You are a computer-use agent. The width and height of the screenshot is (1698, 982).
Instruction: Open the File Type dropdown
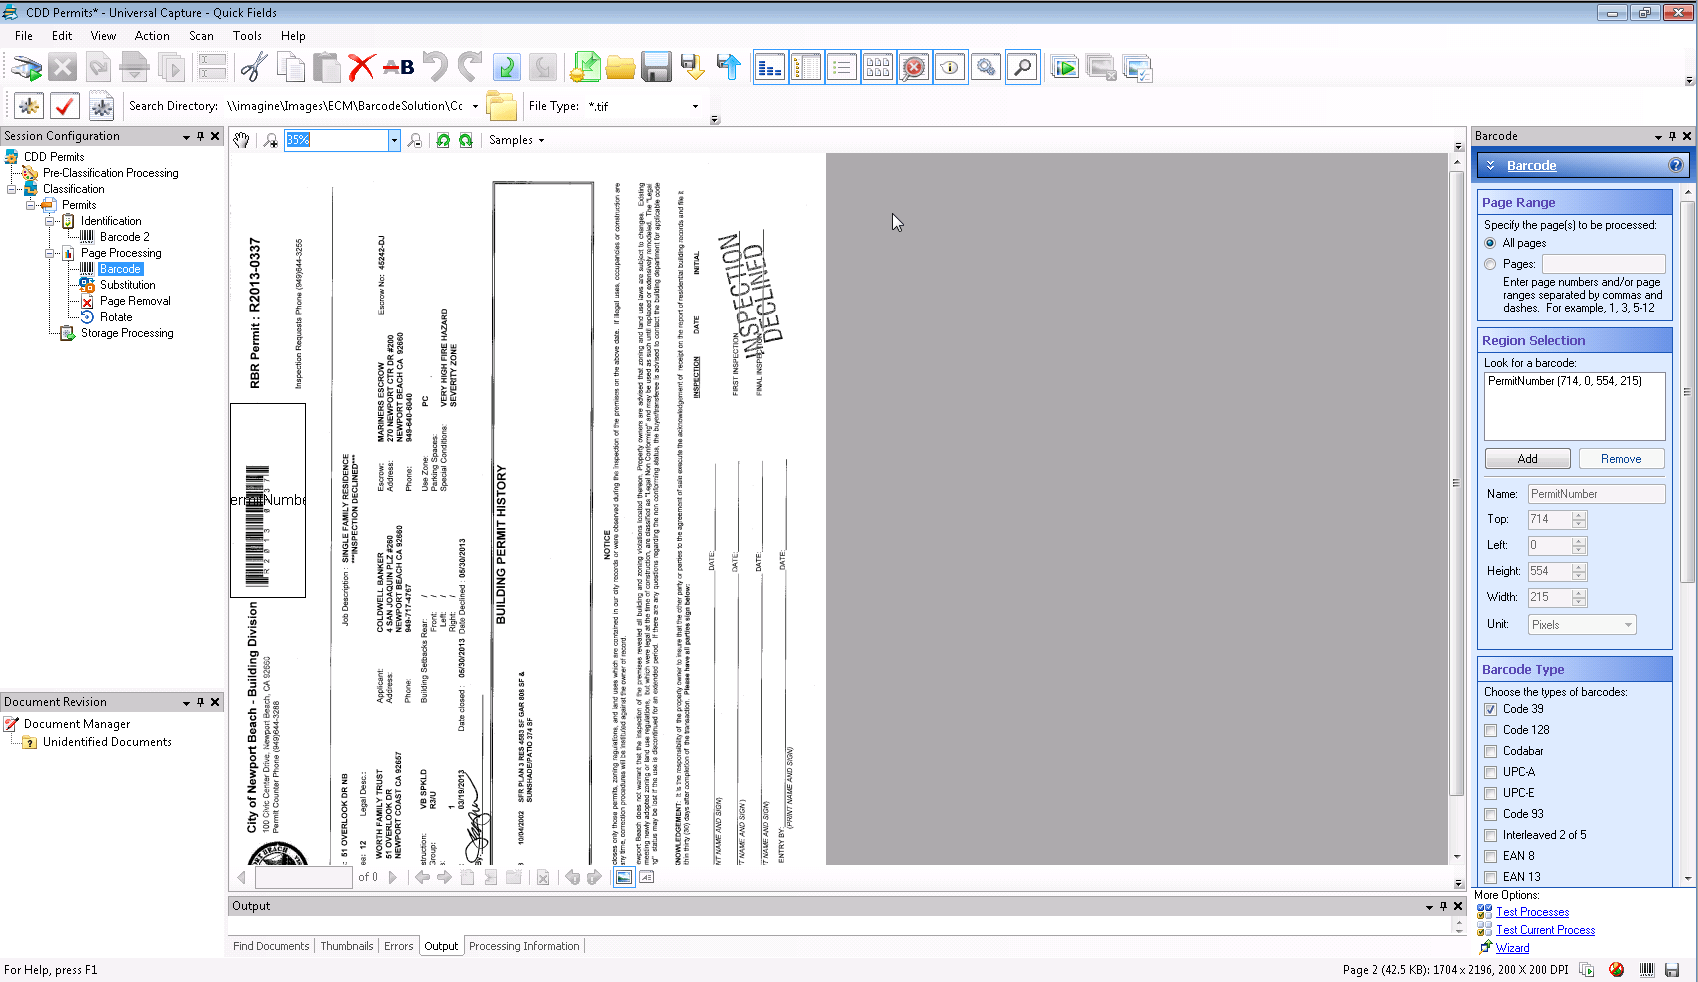point(695,107)
